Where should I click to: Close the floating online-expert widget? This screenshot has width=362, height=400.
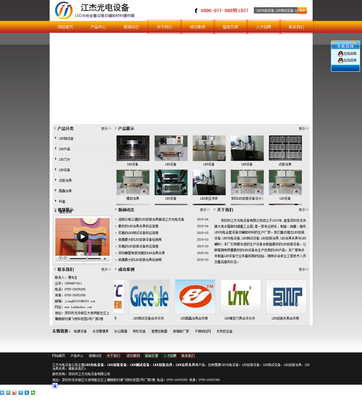[358, 42]
